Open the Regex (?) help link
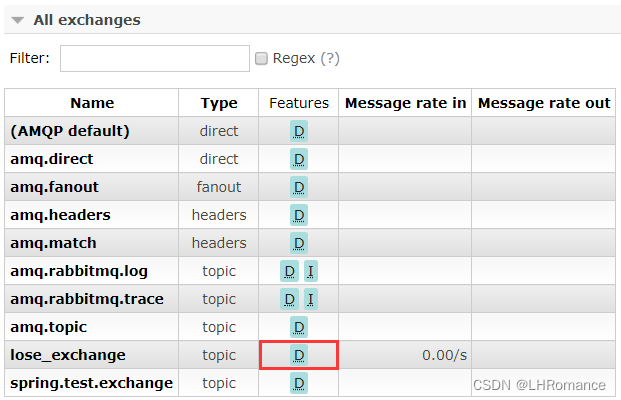 [330, 58]
